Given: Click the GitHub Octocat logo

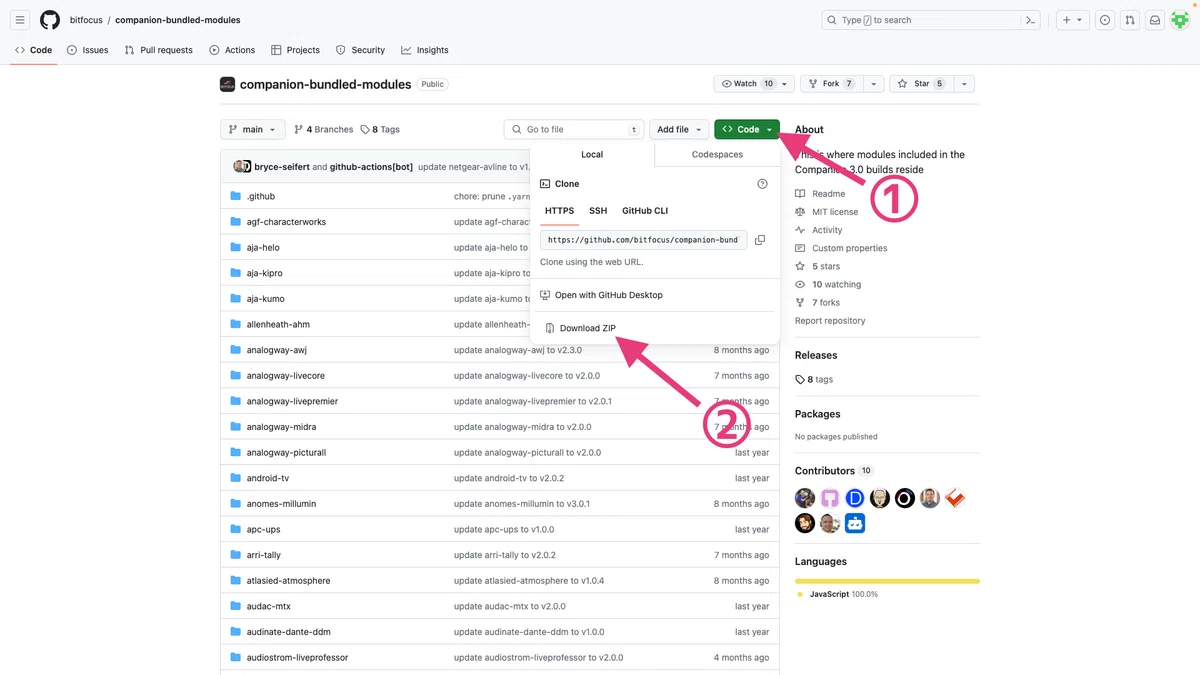Looking at the screenshot, I should (x=50, y=20).
